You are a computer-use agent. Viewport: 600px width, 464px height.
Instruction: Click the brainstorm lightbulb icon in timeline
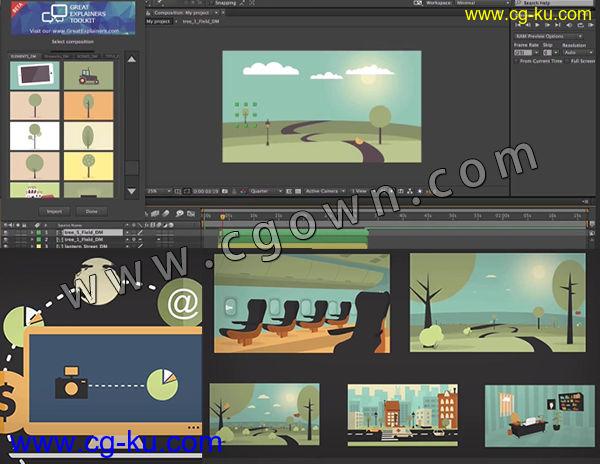tap(179, 213)
